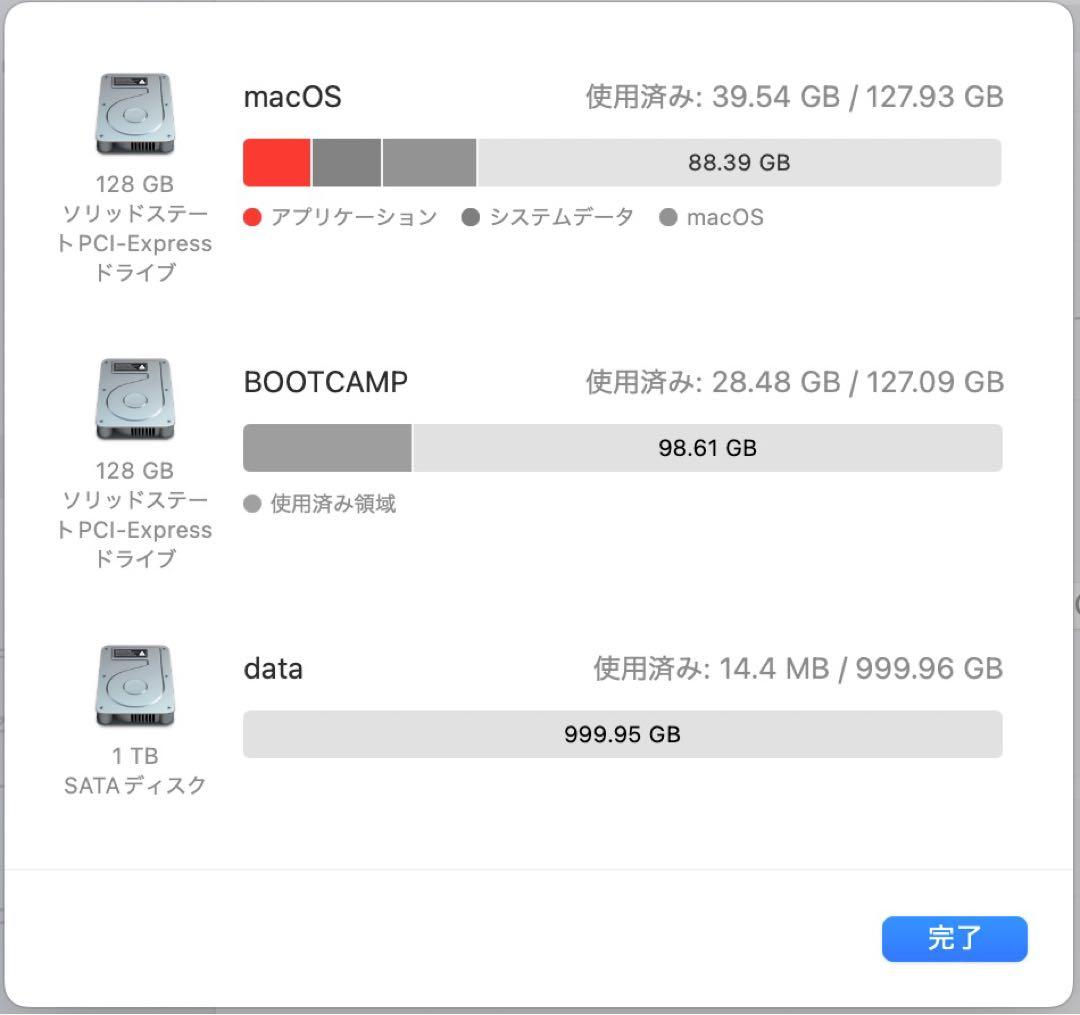Click the 999.95 GB storage bar for data
The image size is (1080, 1015).
click(x=620, y=734)
